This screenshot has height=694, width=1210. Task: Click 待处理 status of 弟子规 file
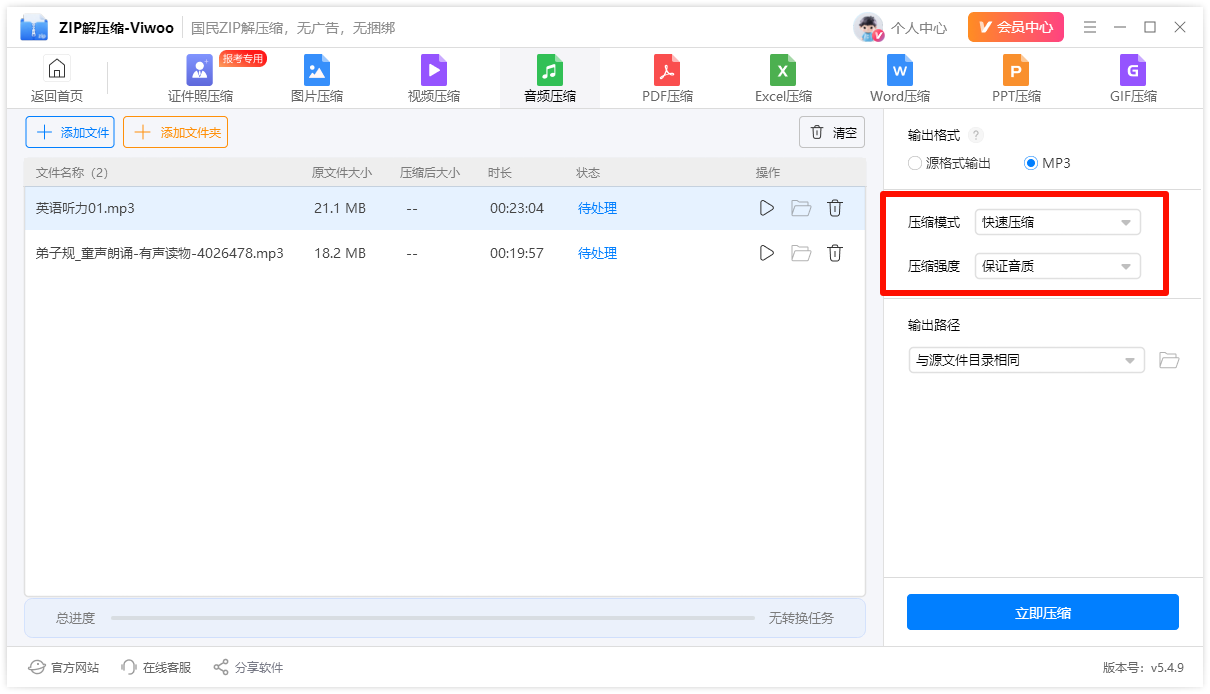(598, 253)
